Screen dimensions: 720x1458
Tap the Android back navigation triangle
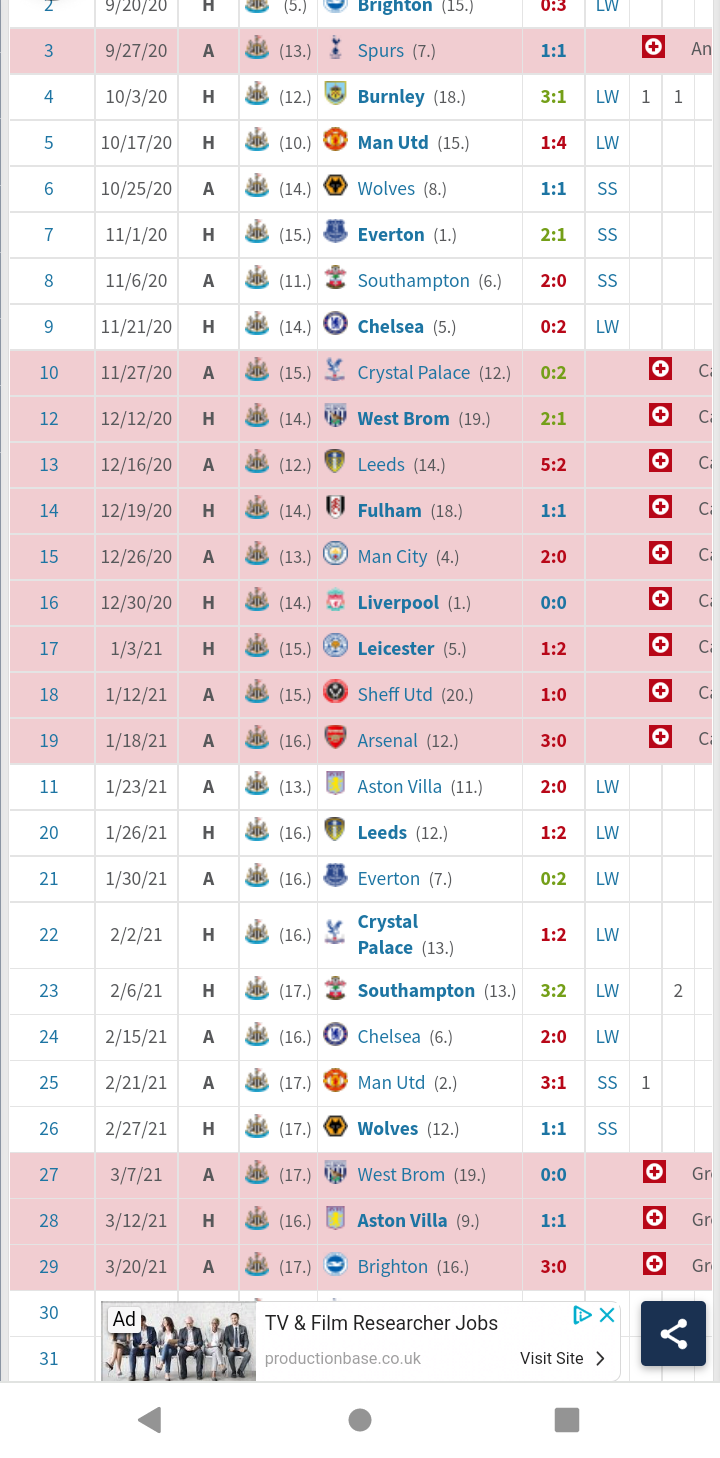pyautogui.click(x=150, y=1419)
